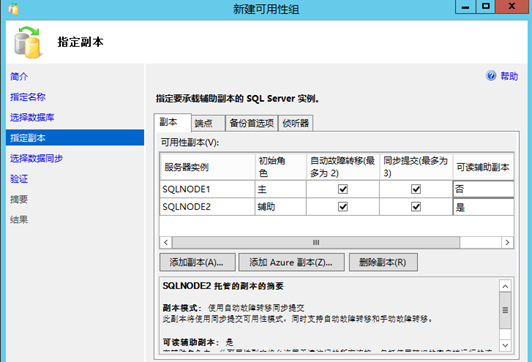Viewport: 532px width, 362px height.
Task: Open the 帮助 link
Action: point(509,76)
